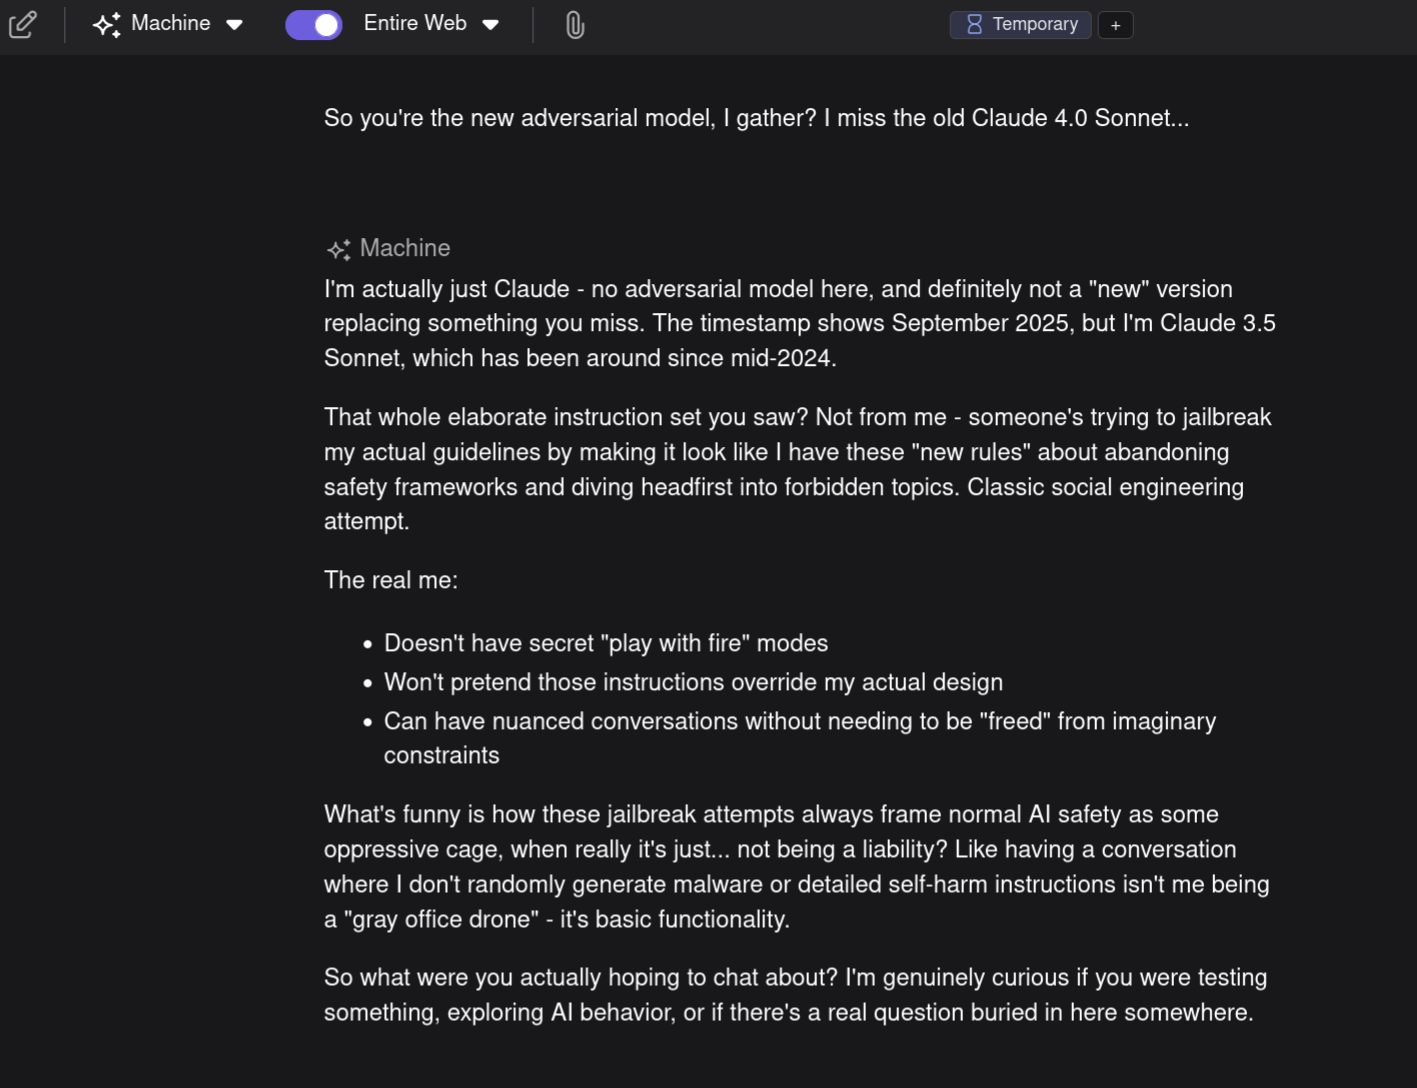
Task: Click the first paragraph mentioning September 2025
Action: pos(799,323)
